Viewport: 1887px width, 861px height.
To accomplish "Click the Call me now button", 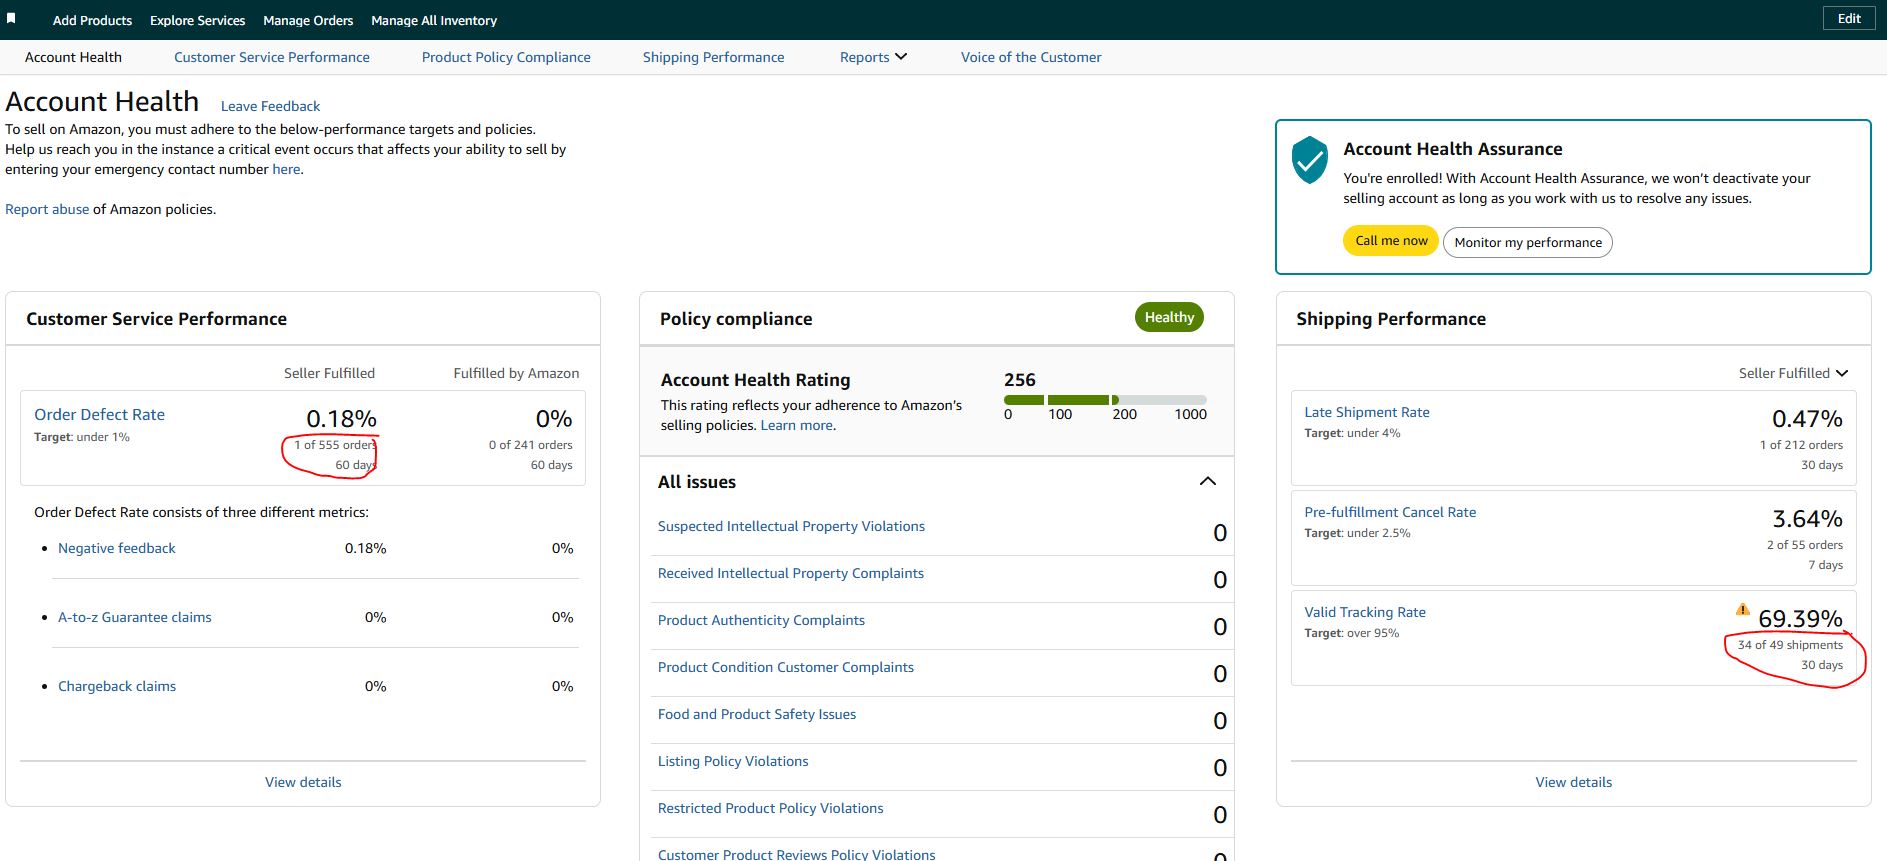I will click(1391, 241).
